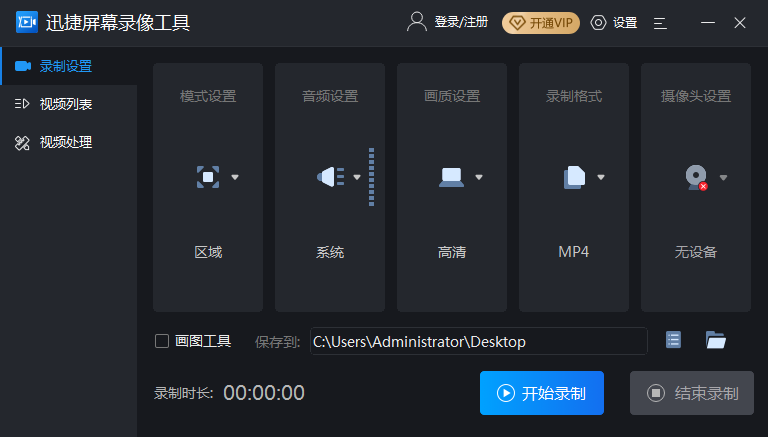Click the save path input field
The image size is (768, 437).
tap(478, 341)
